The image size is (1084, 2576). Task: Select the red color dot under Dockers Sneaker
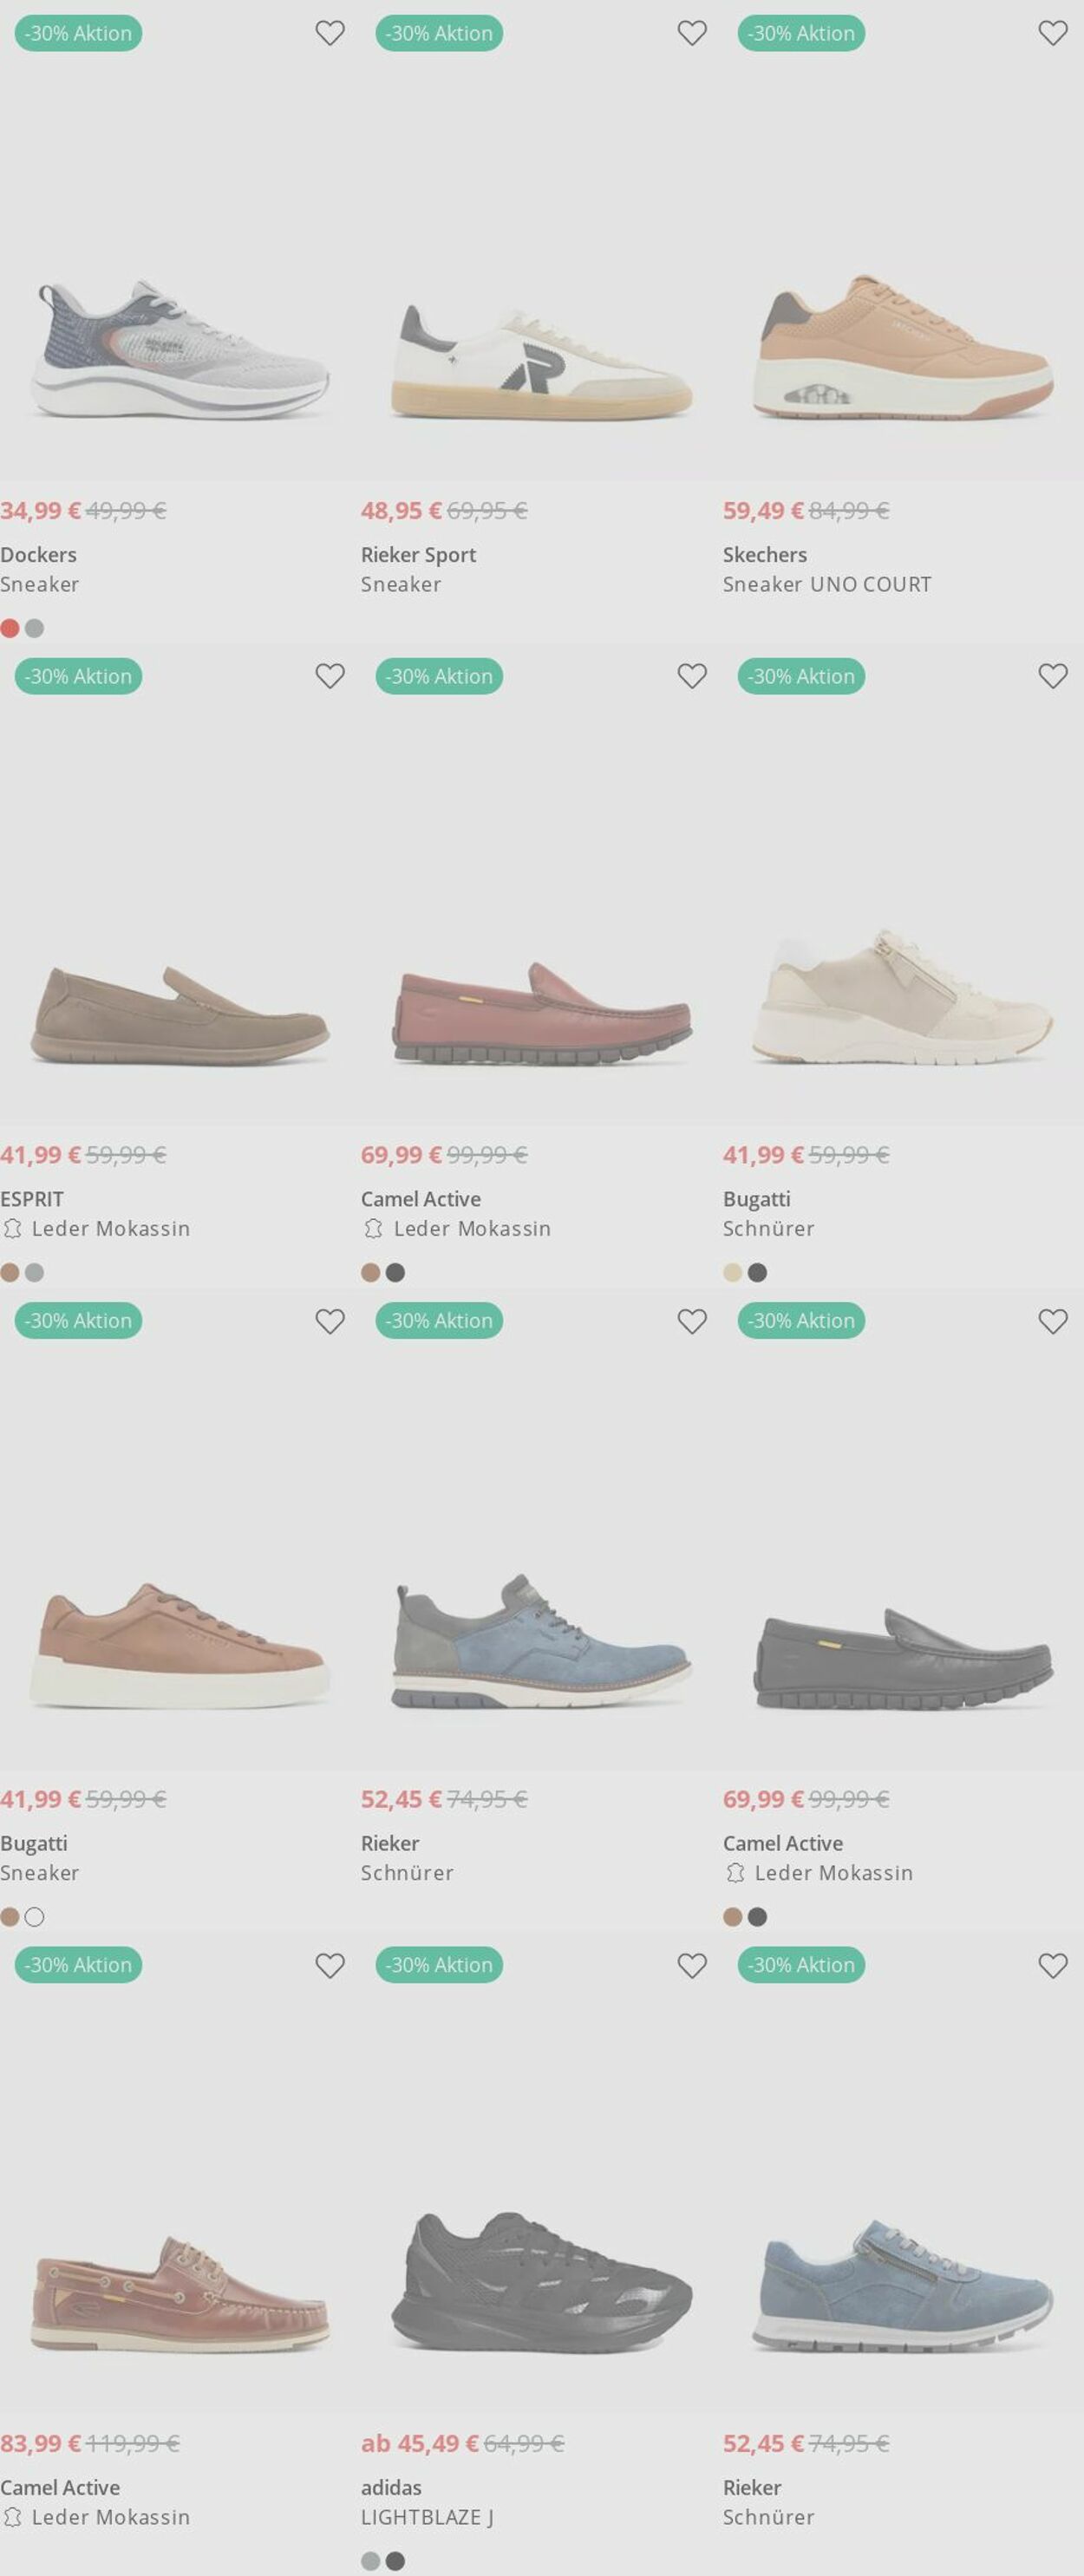(10, 629)
